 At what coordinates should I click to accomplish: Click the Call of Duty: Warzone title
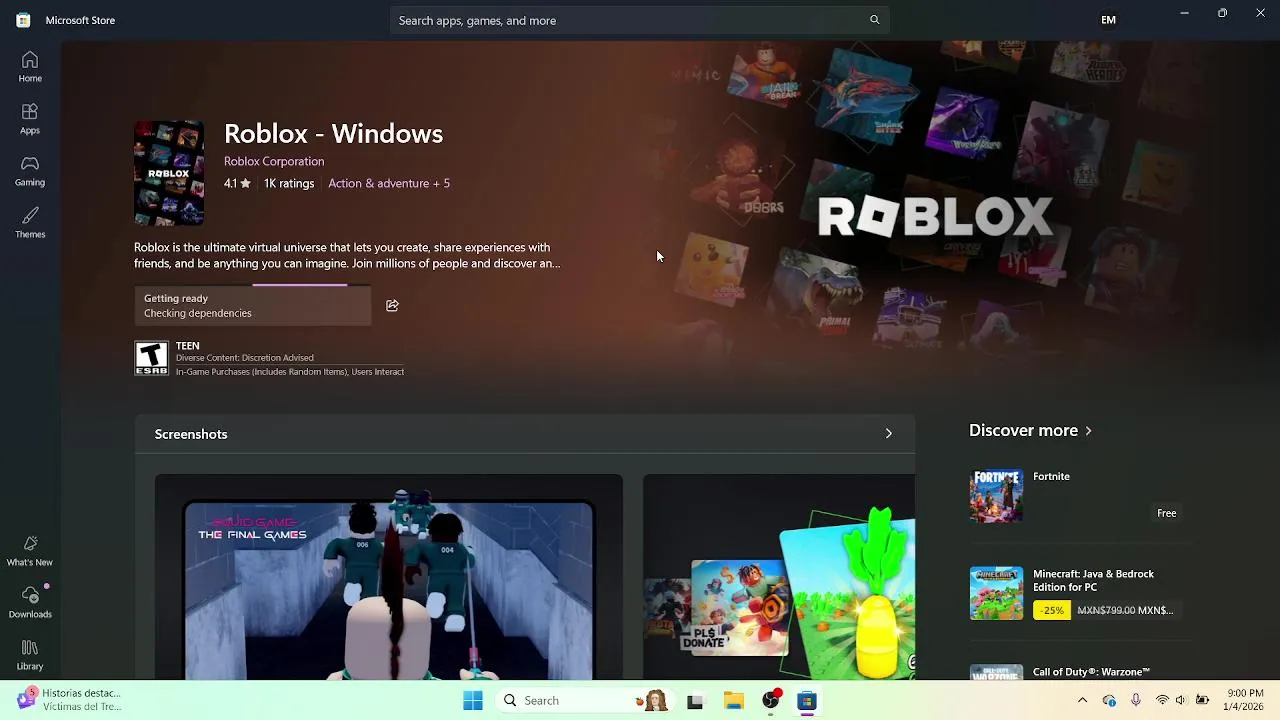tap(1091, 672)
